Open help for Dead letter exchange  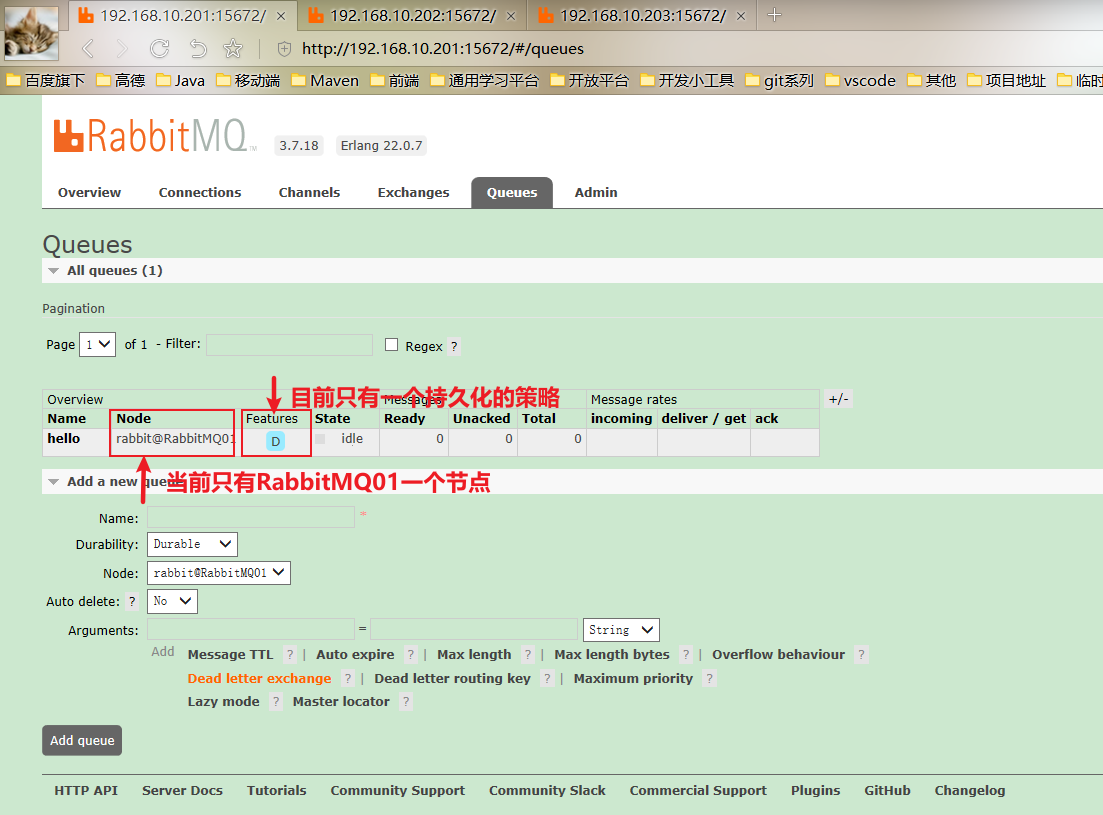pyautogui.click(x=348, y=679)
